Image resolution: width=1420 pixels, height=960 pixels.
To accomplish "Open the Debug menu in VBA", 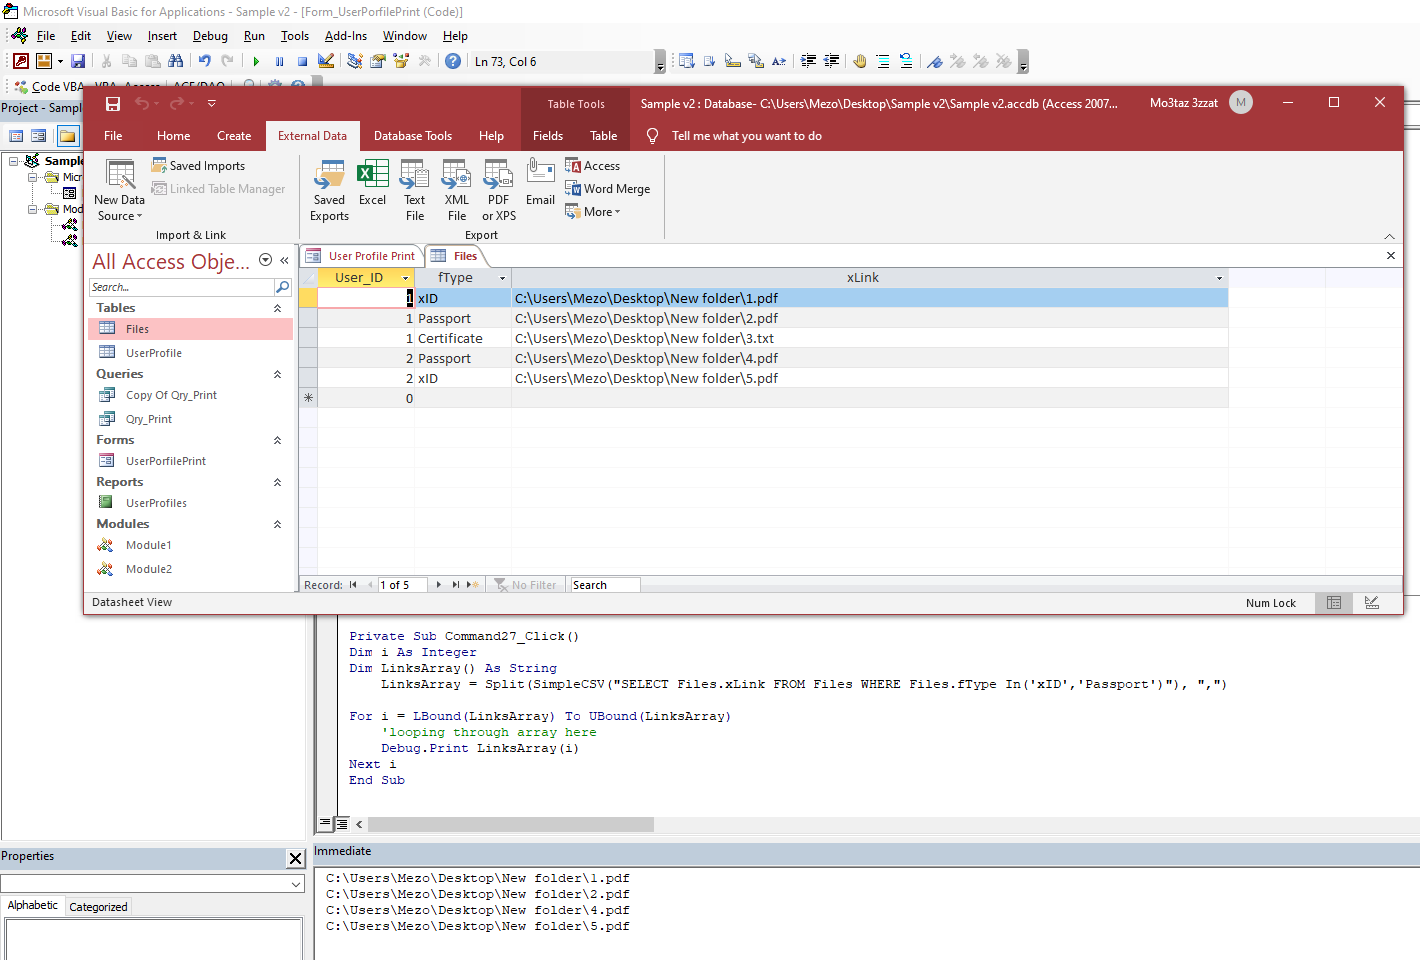I will tap(210, 36).
